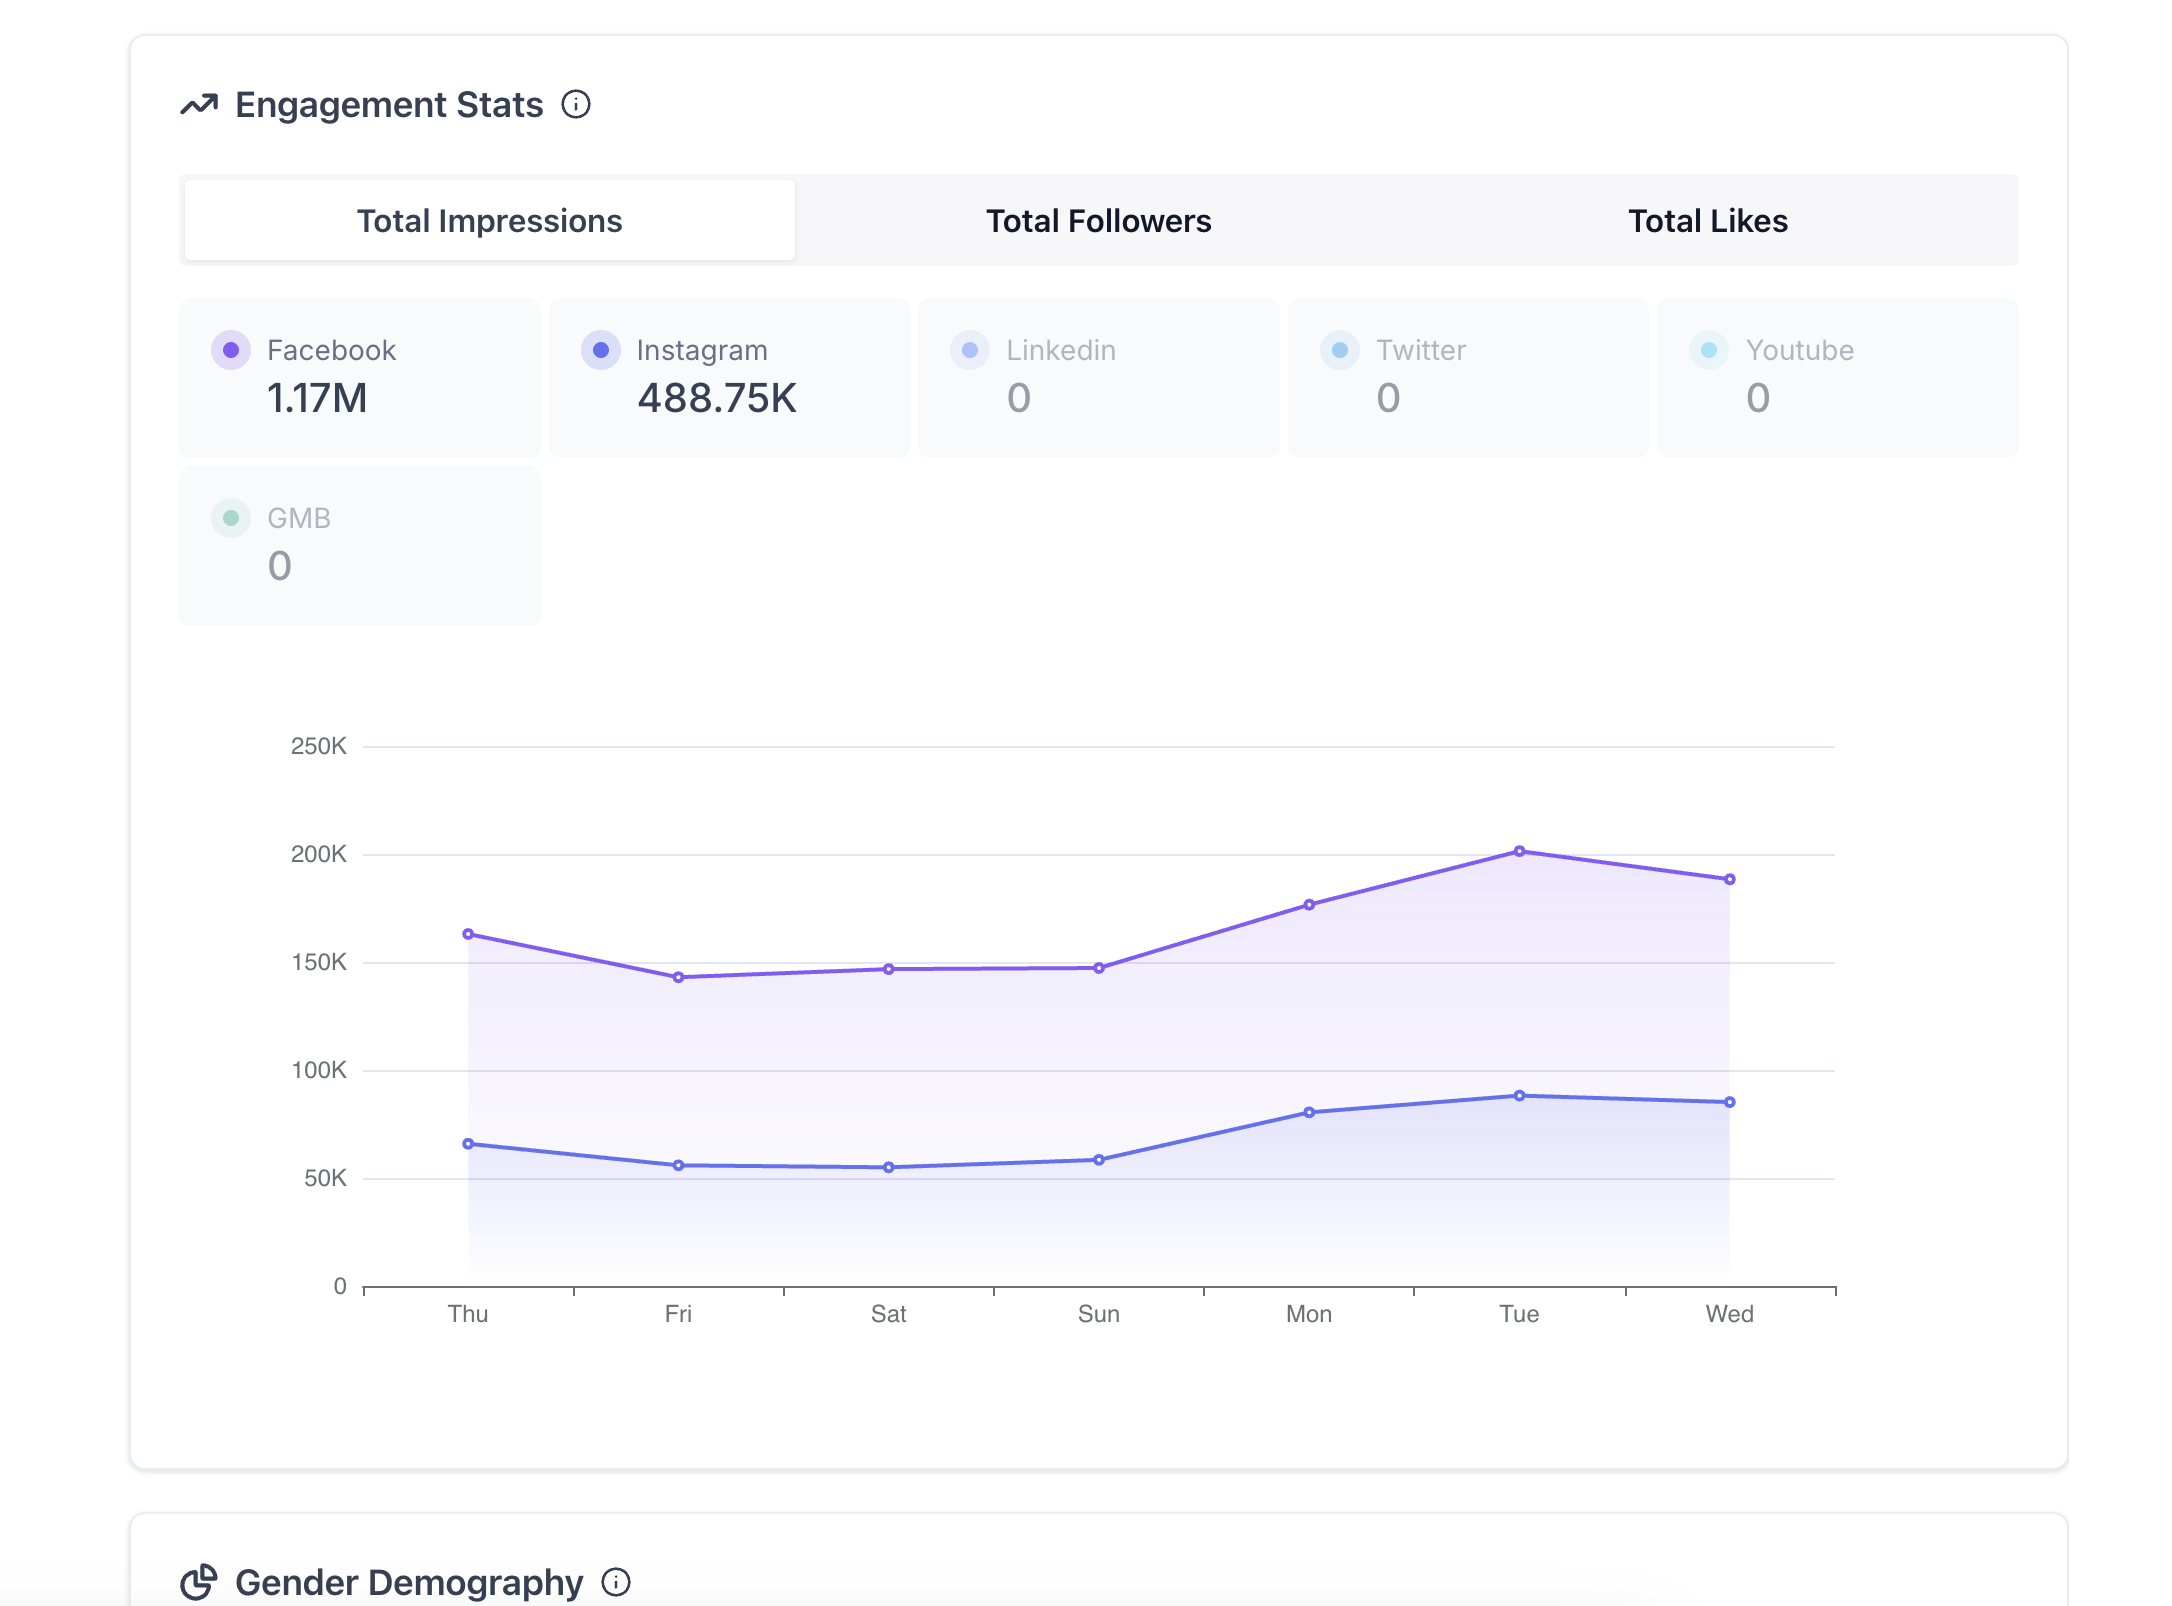Click the 100K axis label
The width and height of the screenshot is (2172, 1606).
pyautogui.click(x=319, y=1070)
